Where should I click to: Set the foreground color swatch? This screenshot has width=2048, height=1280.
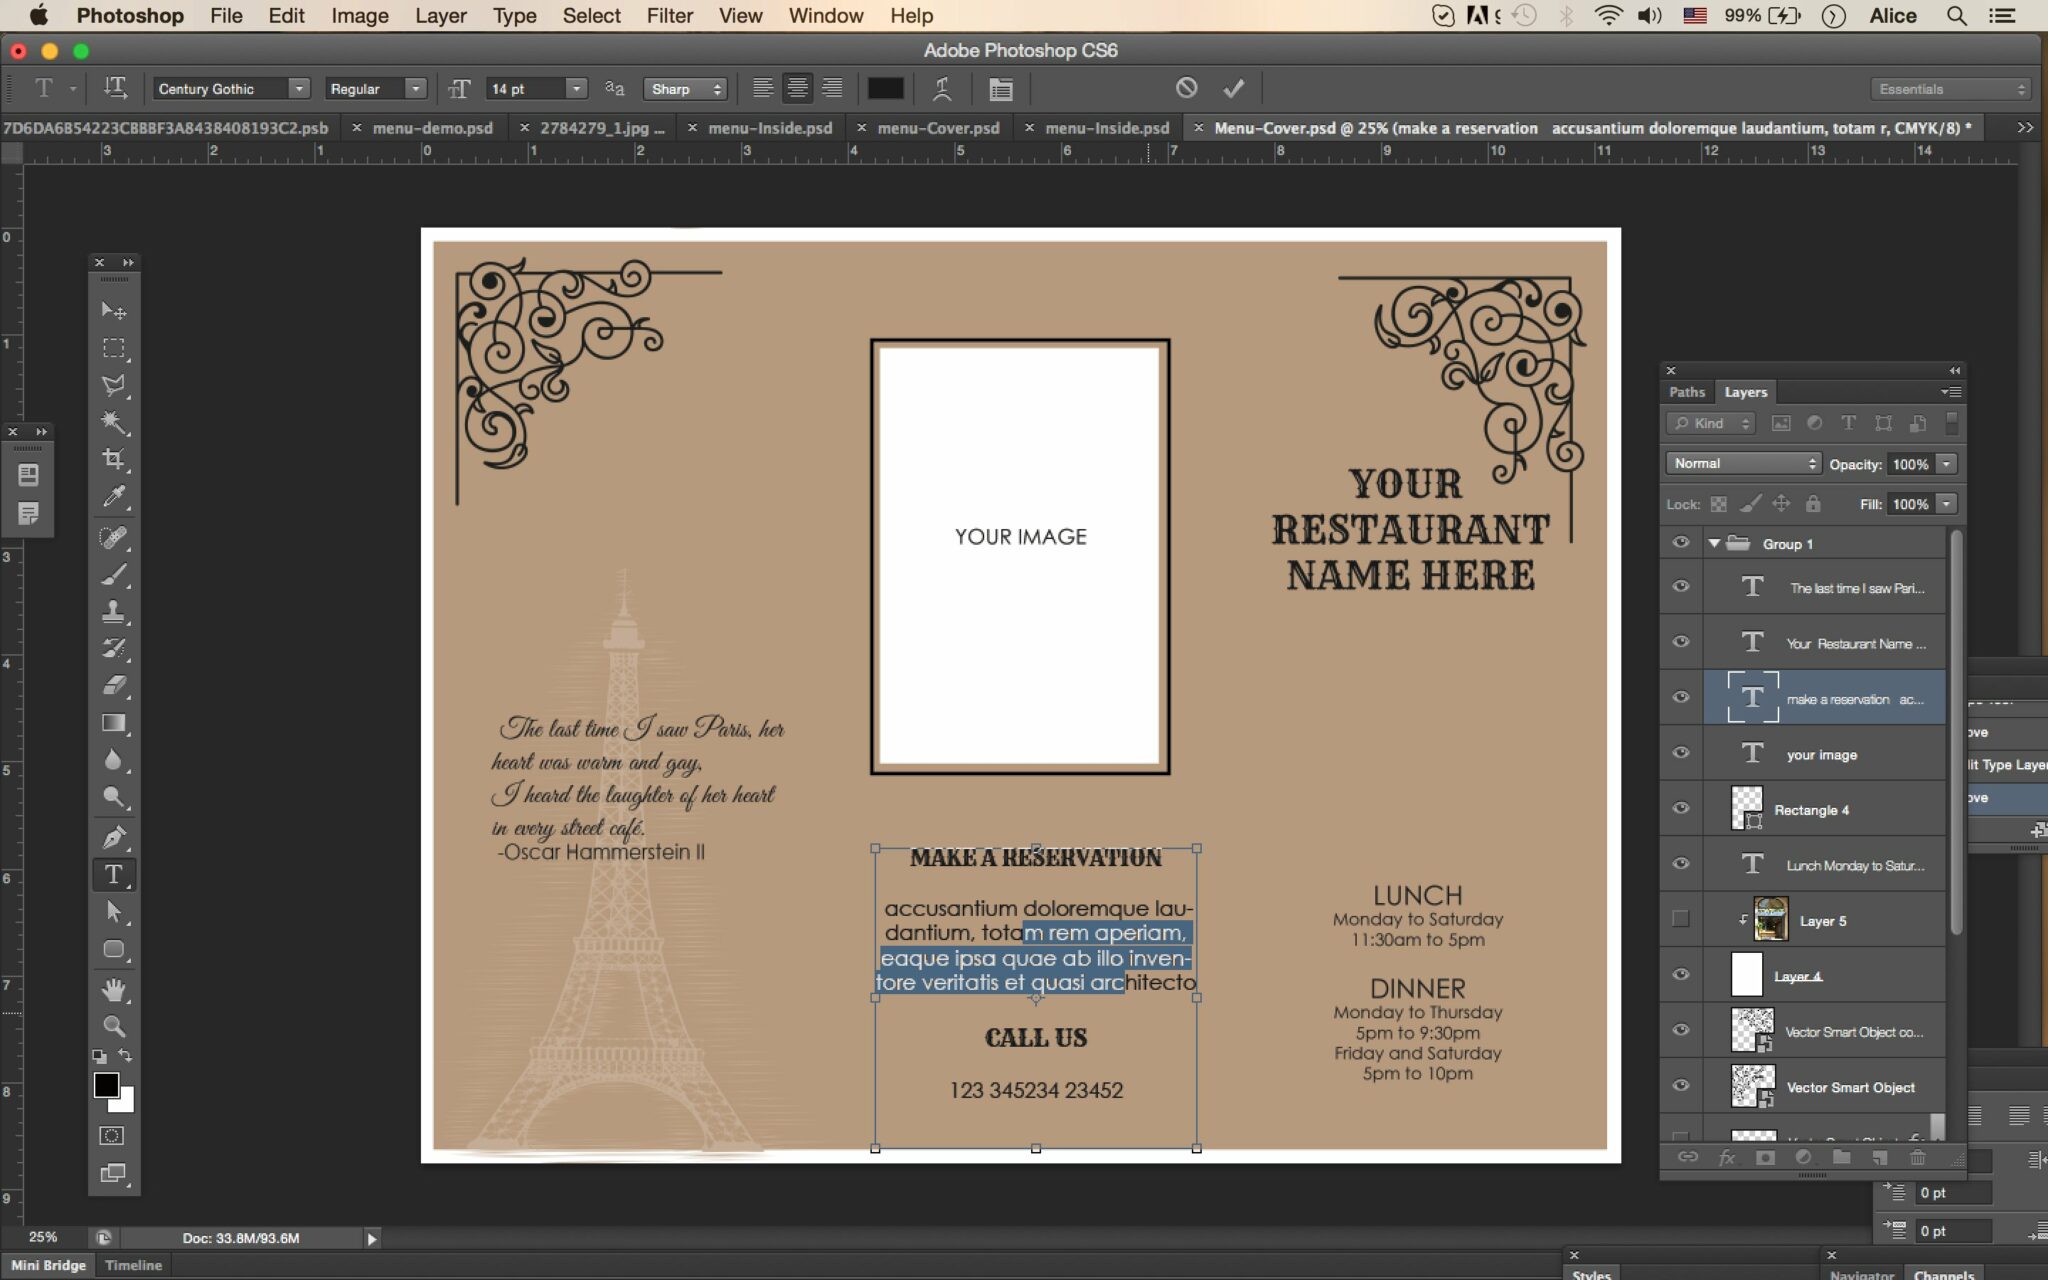(x=106, y=1084)
